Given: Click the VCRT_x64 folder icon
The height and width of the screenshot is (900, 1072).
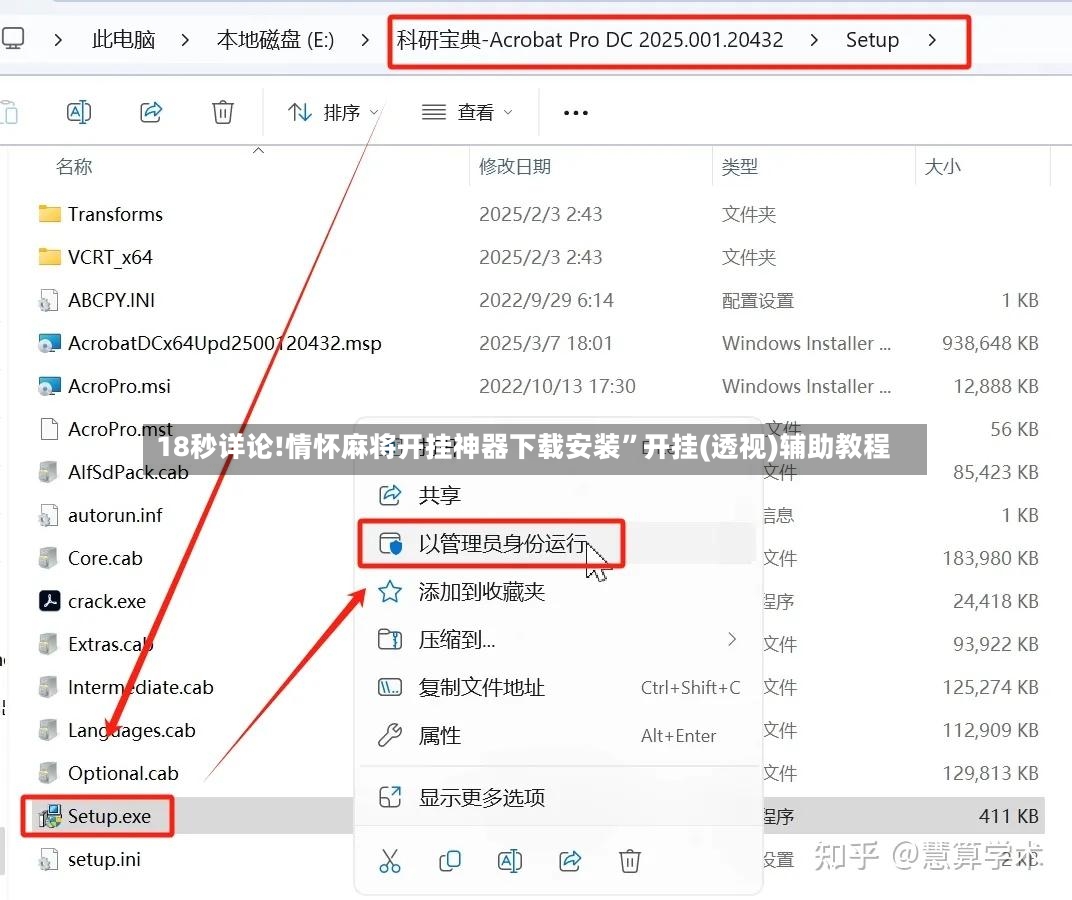Looking at the screenshot, I should 49,257.
